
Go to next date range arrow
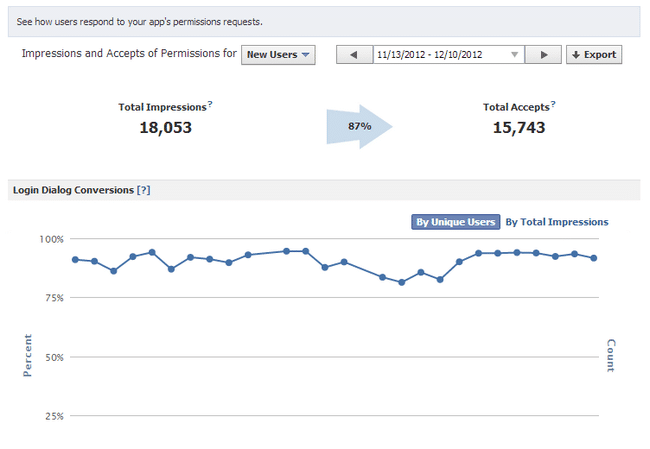pos(544,55)
